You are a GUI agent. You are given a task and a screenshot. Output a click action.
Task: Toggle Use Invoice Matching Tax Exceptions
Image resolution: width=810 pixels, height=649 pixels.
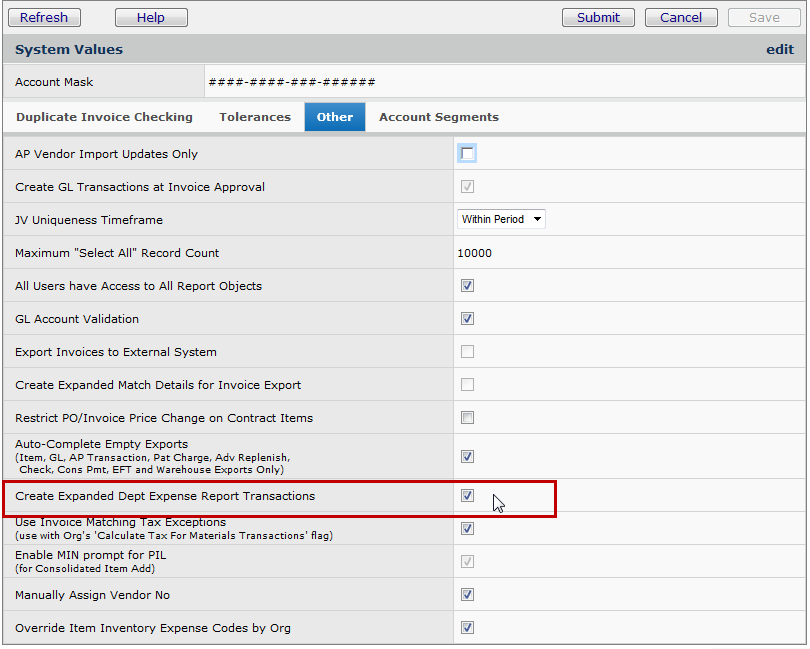pos(467,528)
